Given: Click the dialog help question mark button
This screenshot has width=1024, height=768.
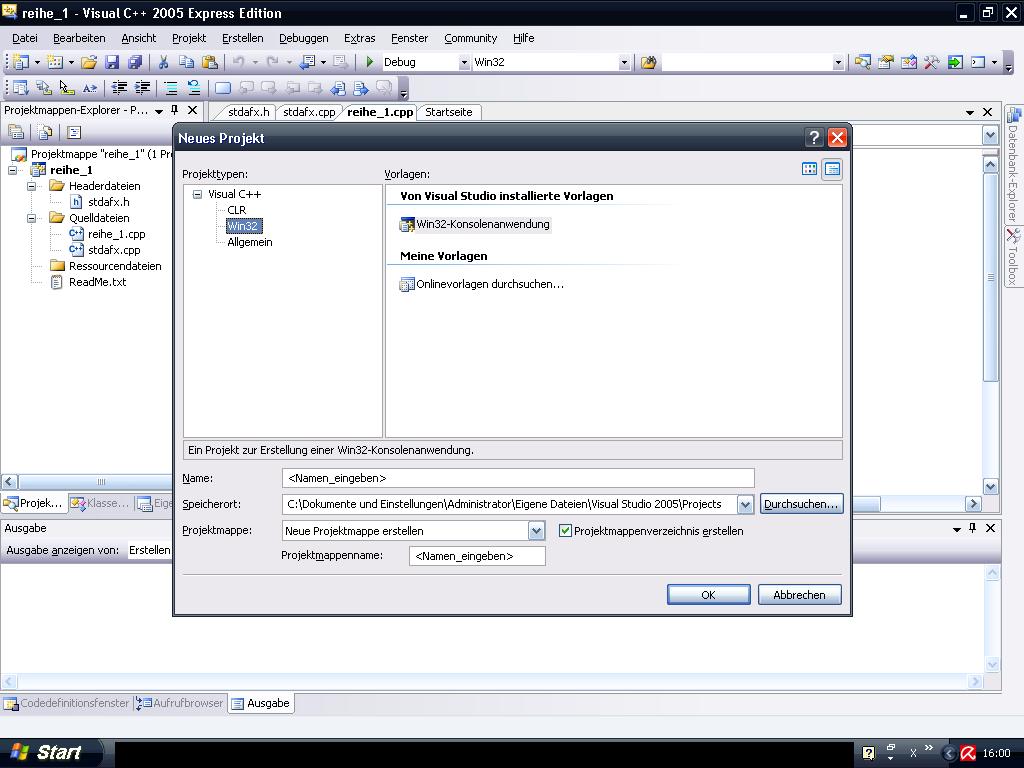Looking at the screenshot, I should pos(814,137).
